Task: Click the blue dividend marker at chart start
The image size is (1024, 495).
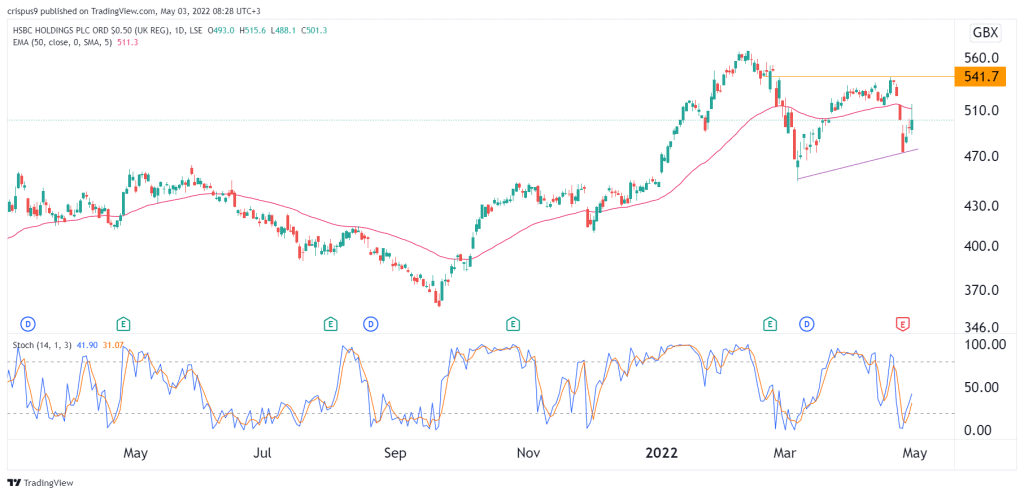Action: (27, 323)
